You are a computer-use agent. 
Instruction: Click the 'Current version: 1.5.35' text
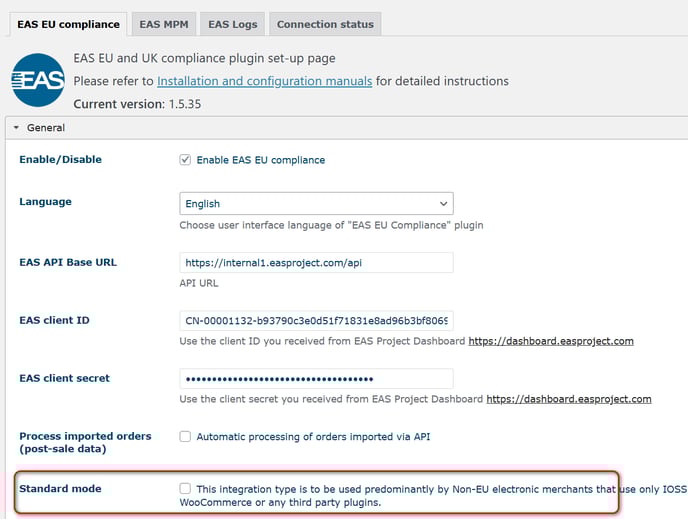(x=137, y=104)
